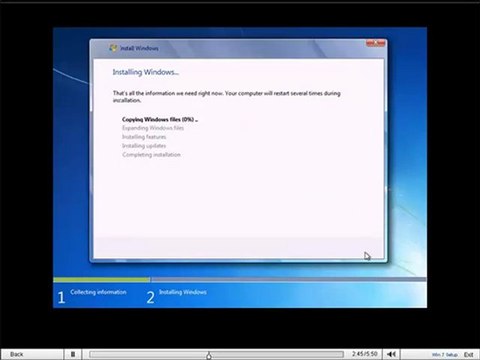This screenshot has width=480, height=360.
Task: Click the Exit button
Action: coord(468,354)
